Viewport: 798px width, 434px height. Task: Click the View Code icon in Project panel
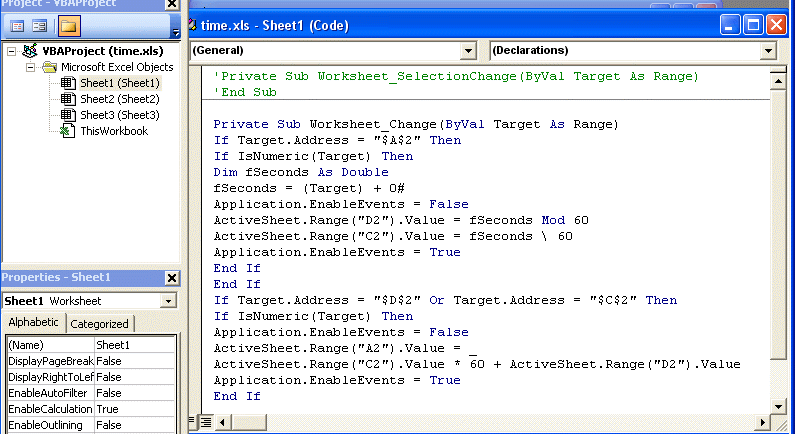[17, 26]
